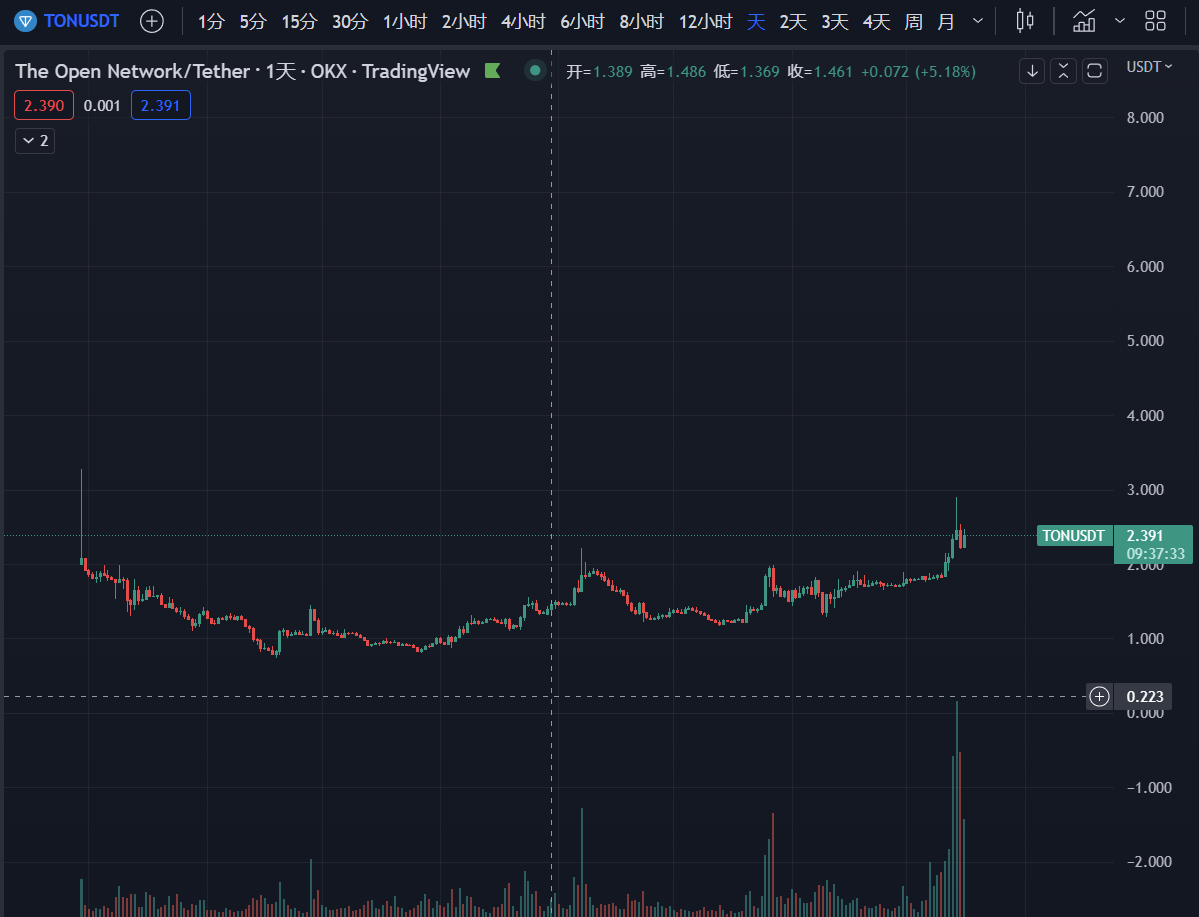Click the current price tag 2.391
The width and height of the screenshot is (1199, 917).
click(1154, 544)
